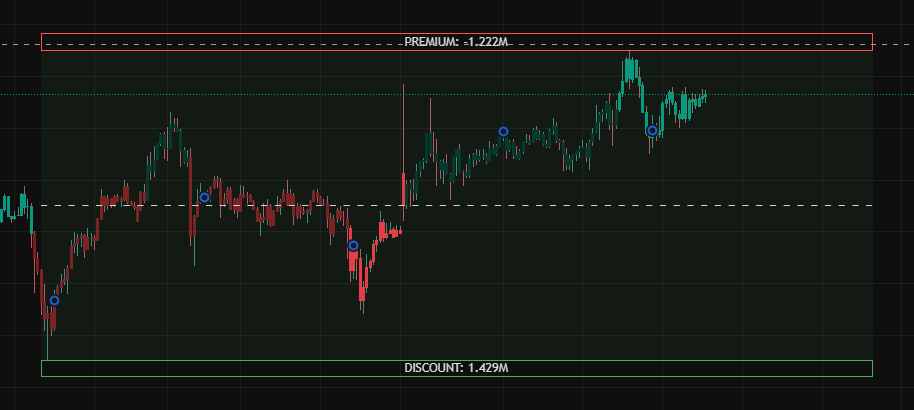Select blue circle marker following the highest peak

[652, 130]
